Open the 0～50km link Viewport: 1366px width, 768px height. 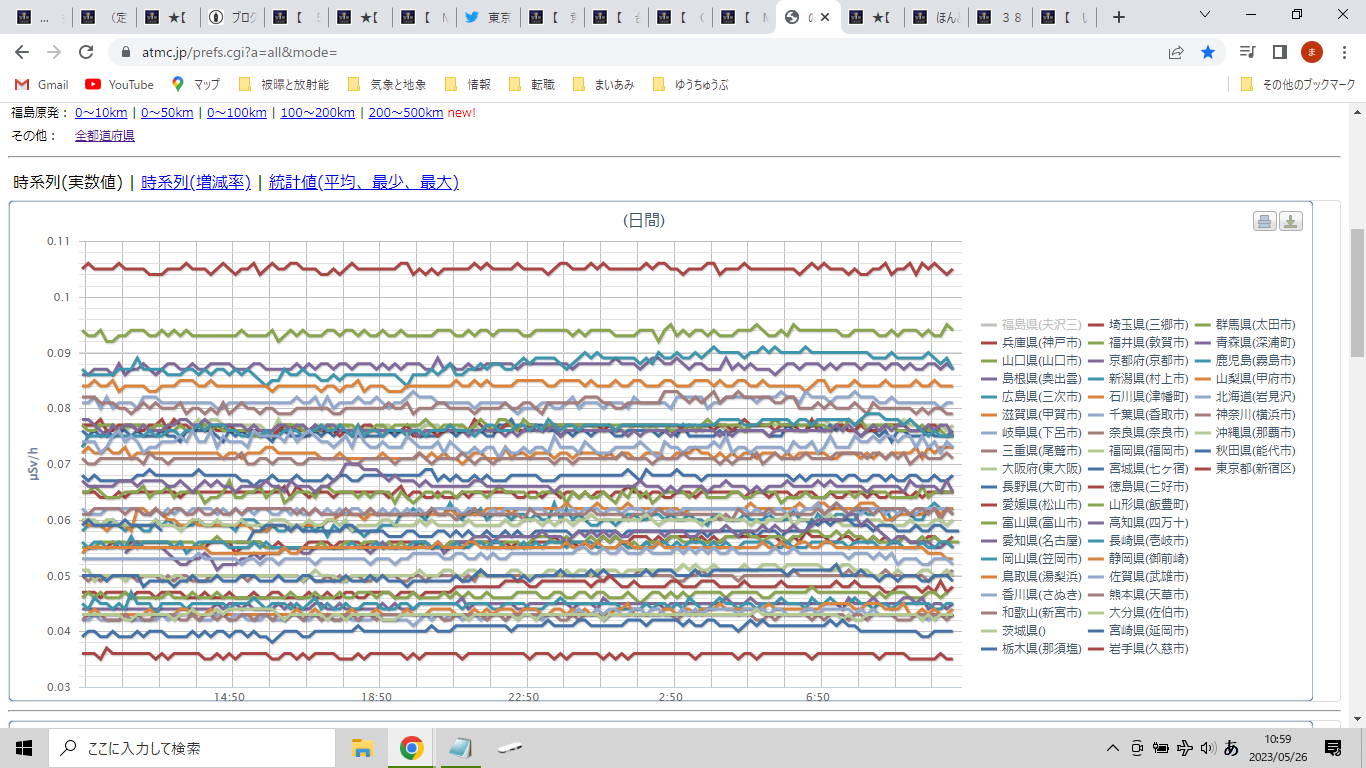coord(167,112)
